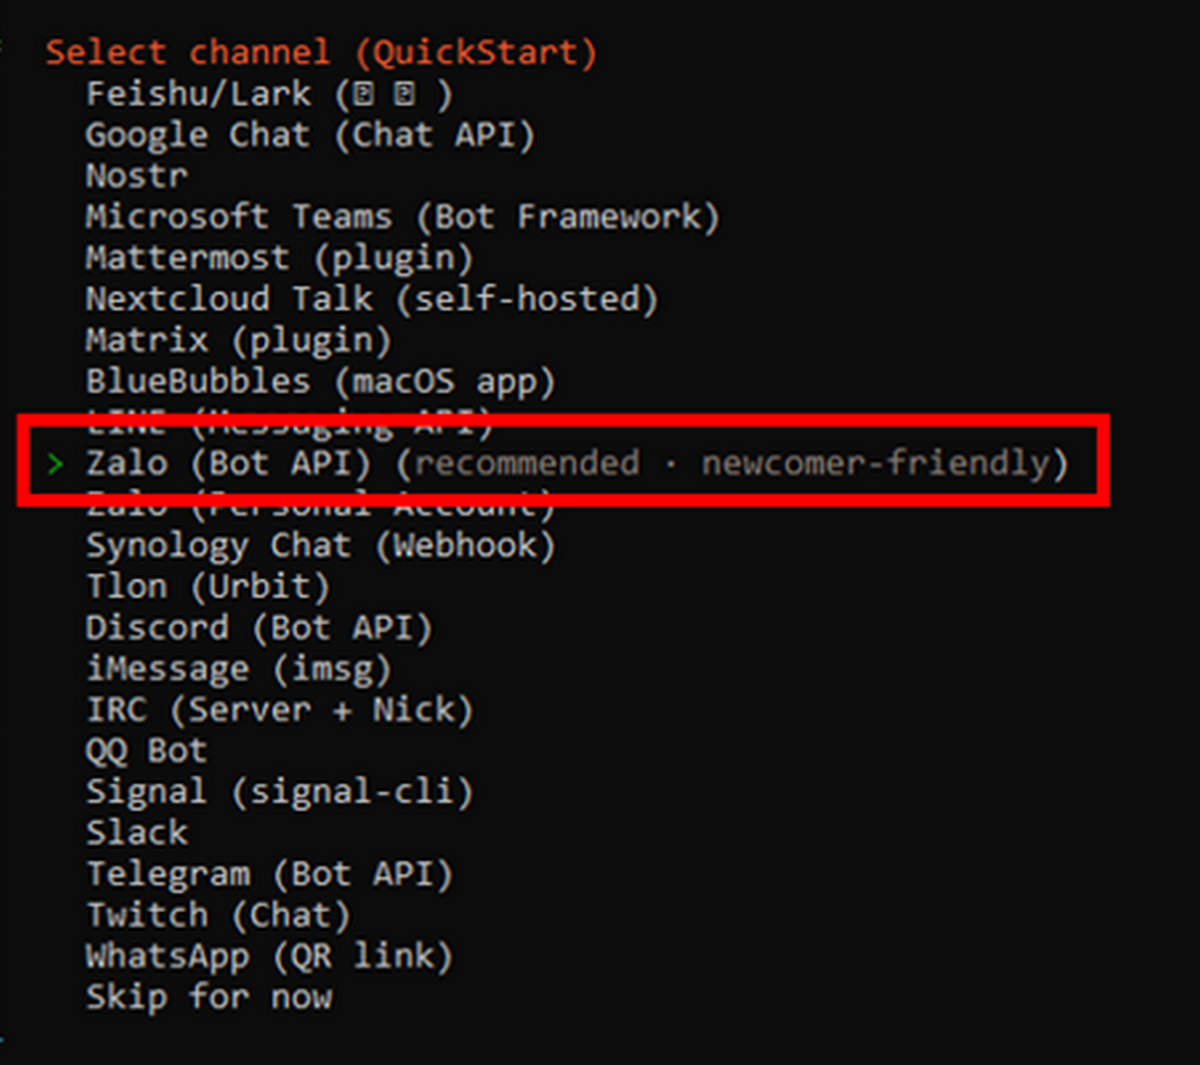This screenshot has height=1065, width=1200.
Task: Select the Feishu/Lark channel option
Action: [268, 94]
